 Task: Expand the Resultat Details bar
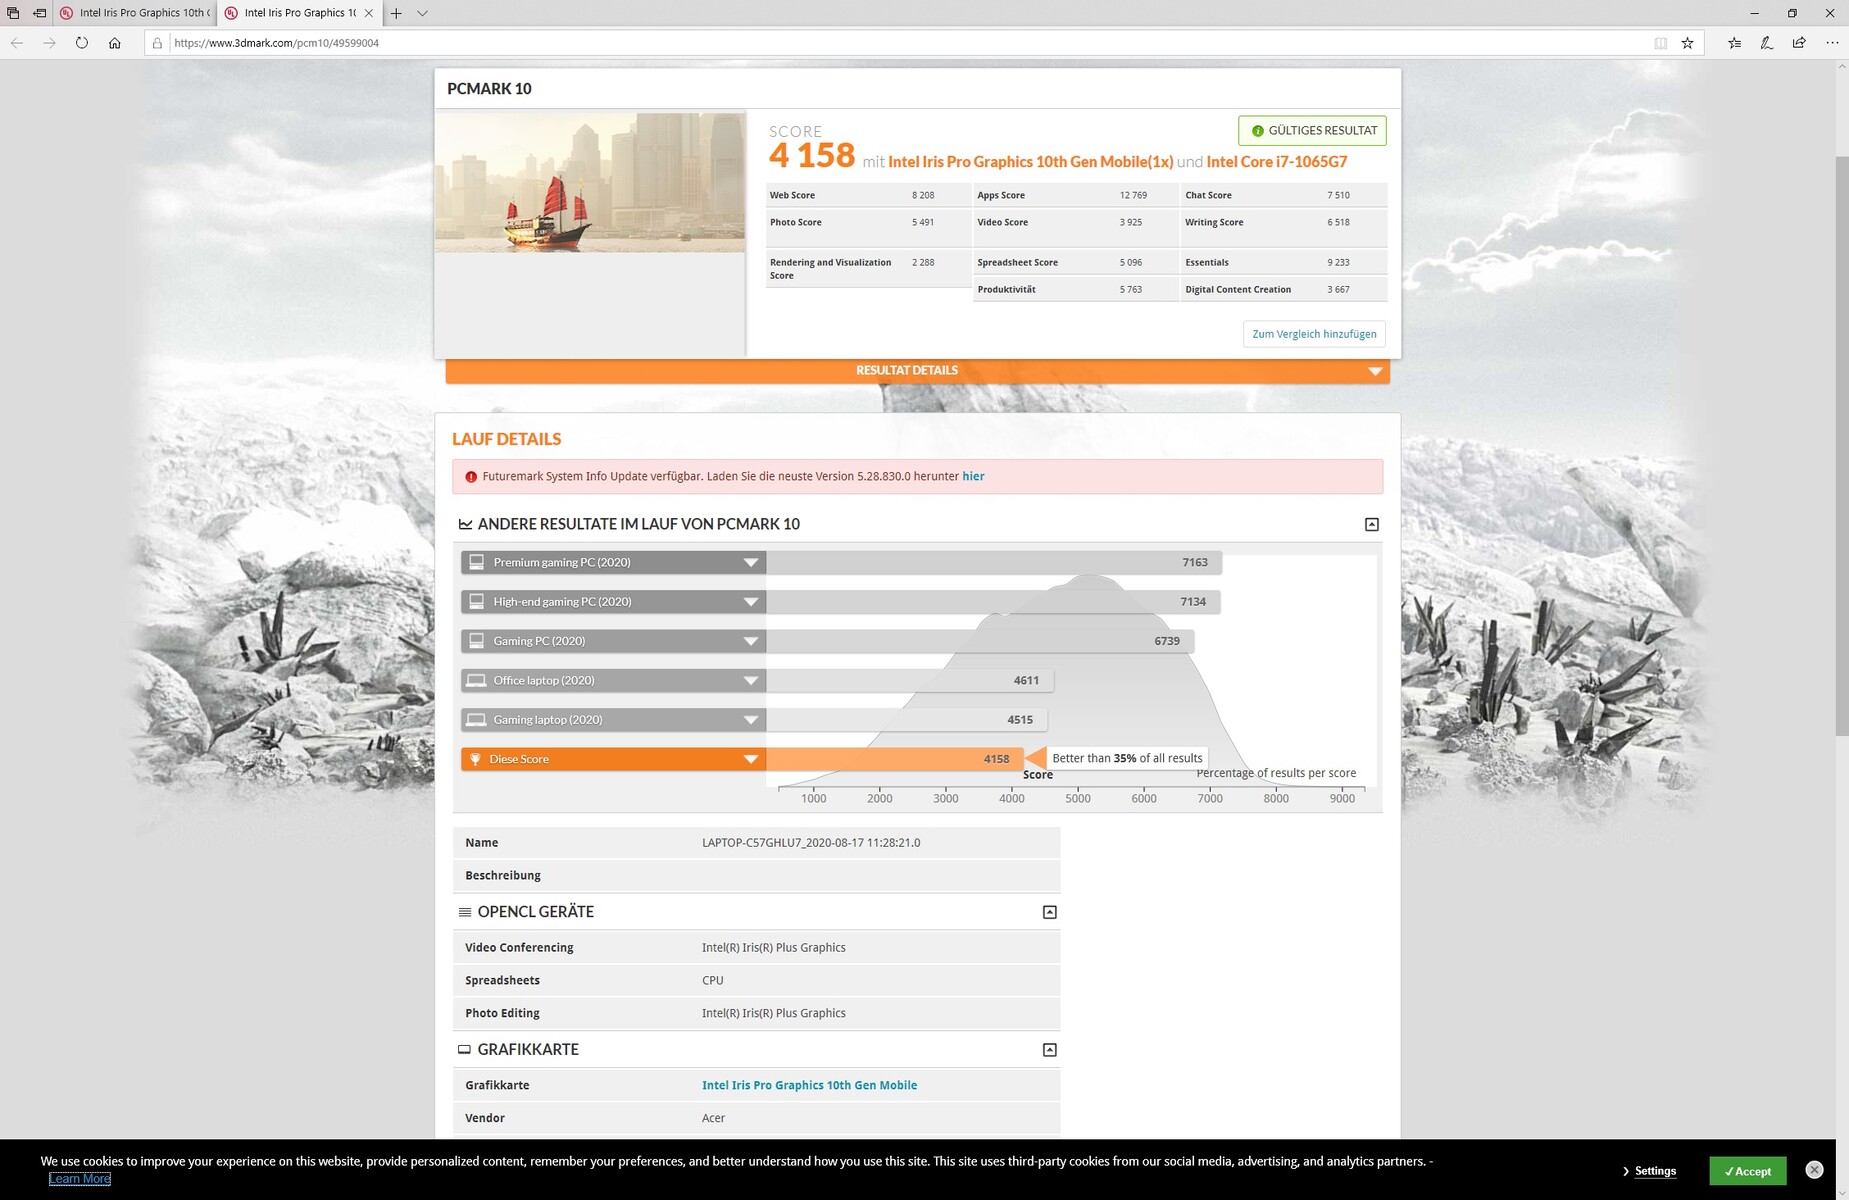917,371
